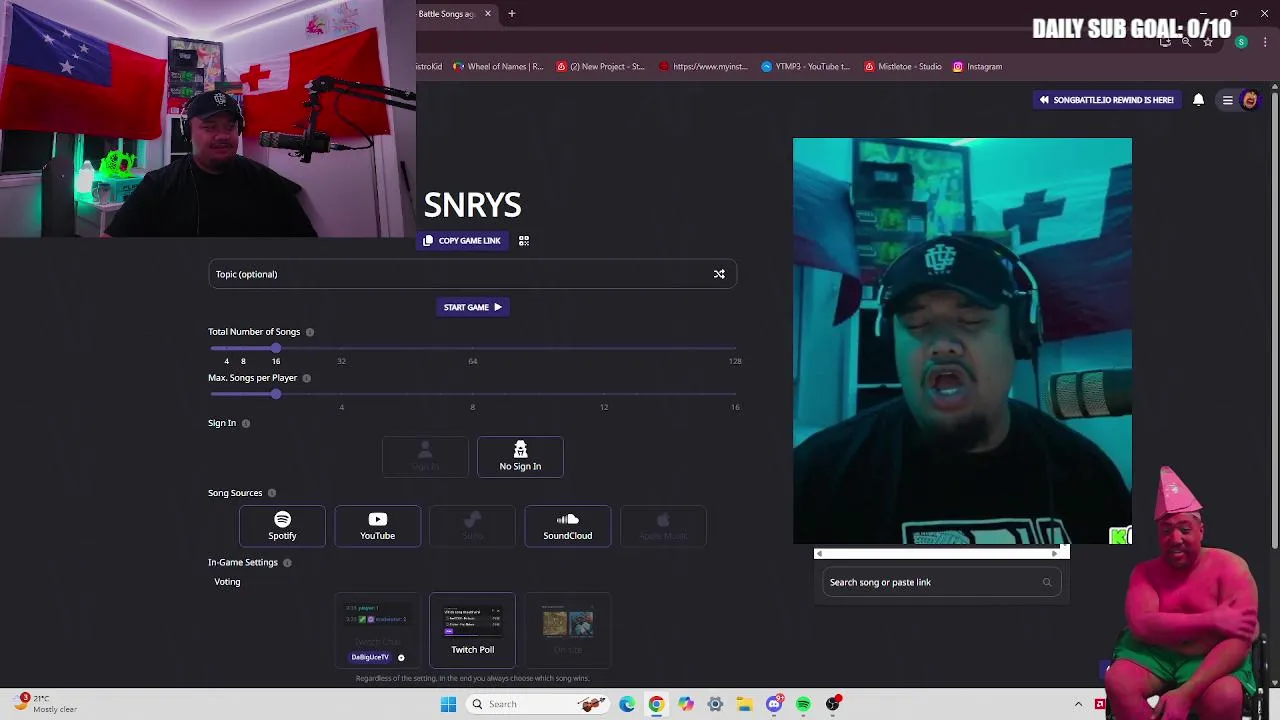Open the Wheel of Names bookmark
Screen dimensions: 1280x720
[x=498, y=67]
